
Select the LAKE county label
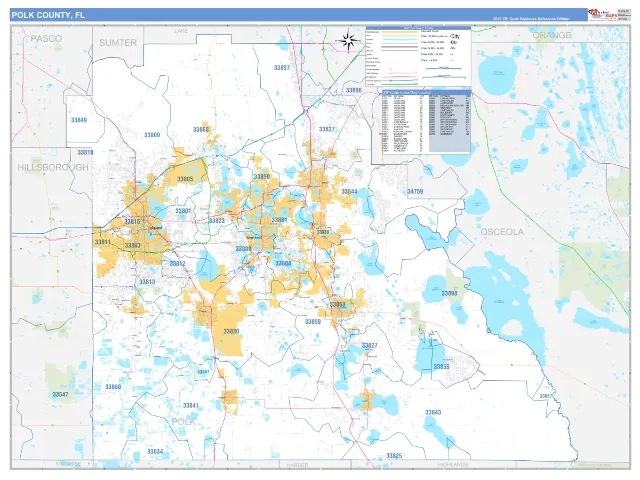[181, 31]
